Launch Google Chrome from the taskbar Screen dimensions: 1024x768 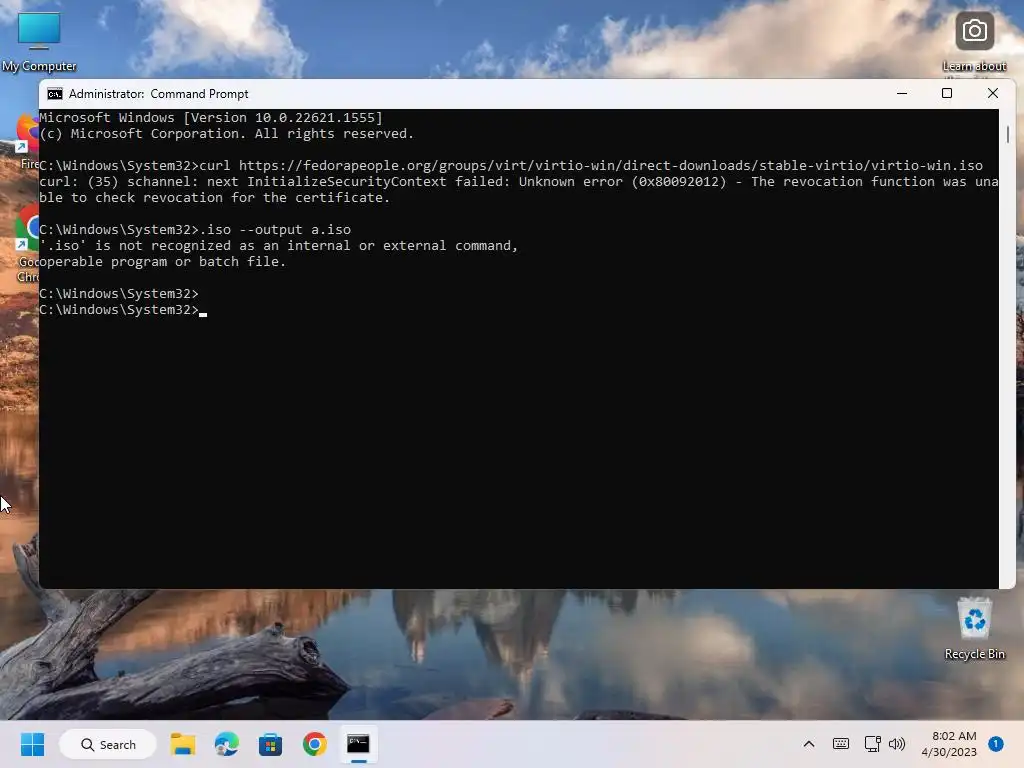(x=314, y=744)
